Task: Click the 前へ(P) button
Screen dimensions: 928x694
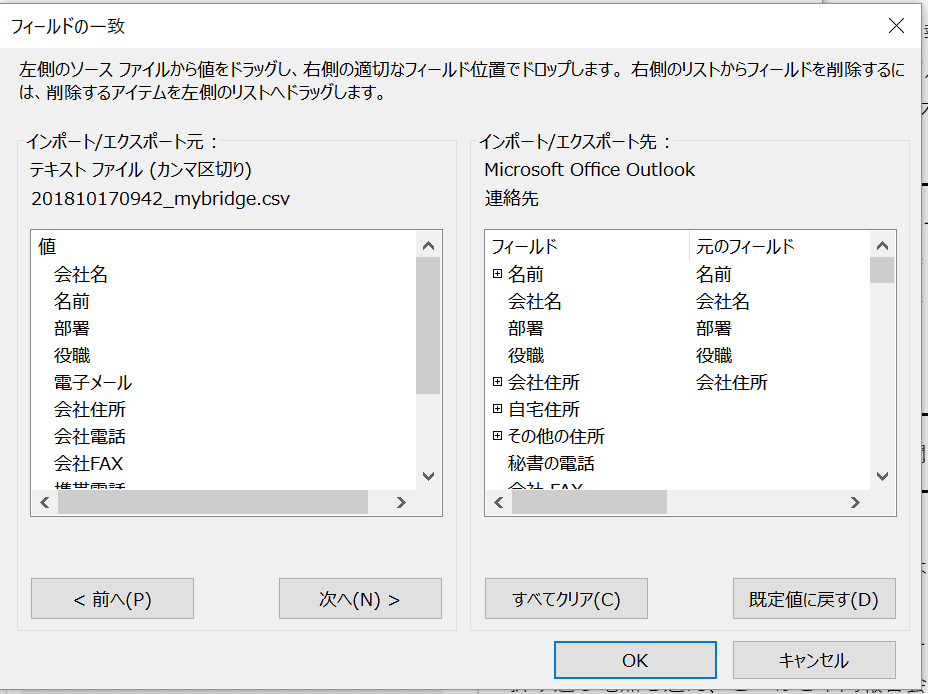Action: (112, 599)
